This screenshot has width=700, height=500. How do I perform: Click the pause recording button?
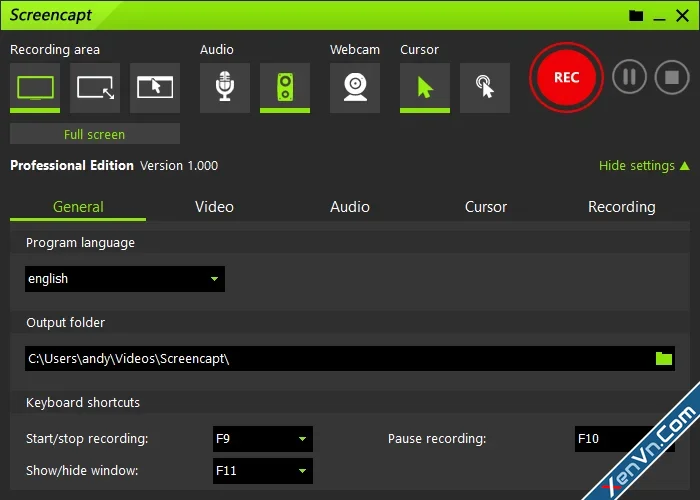click(x=629, y=77)
